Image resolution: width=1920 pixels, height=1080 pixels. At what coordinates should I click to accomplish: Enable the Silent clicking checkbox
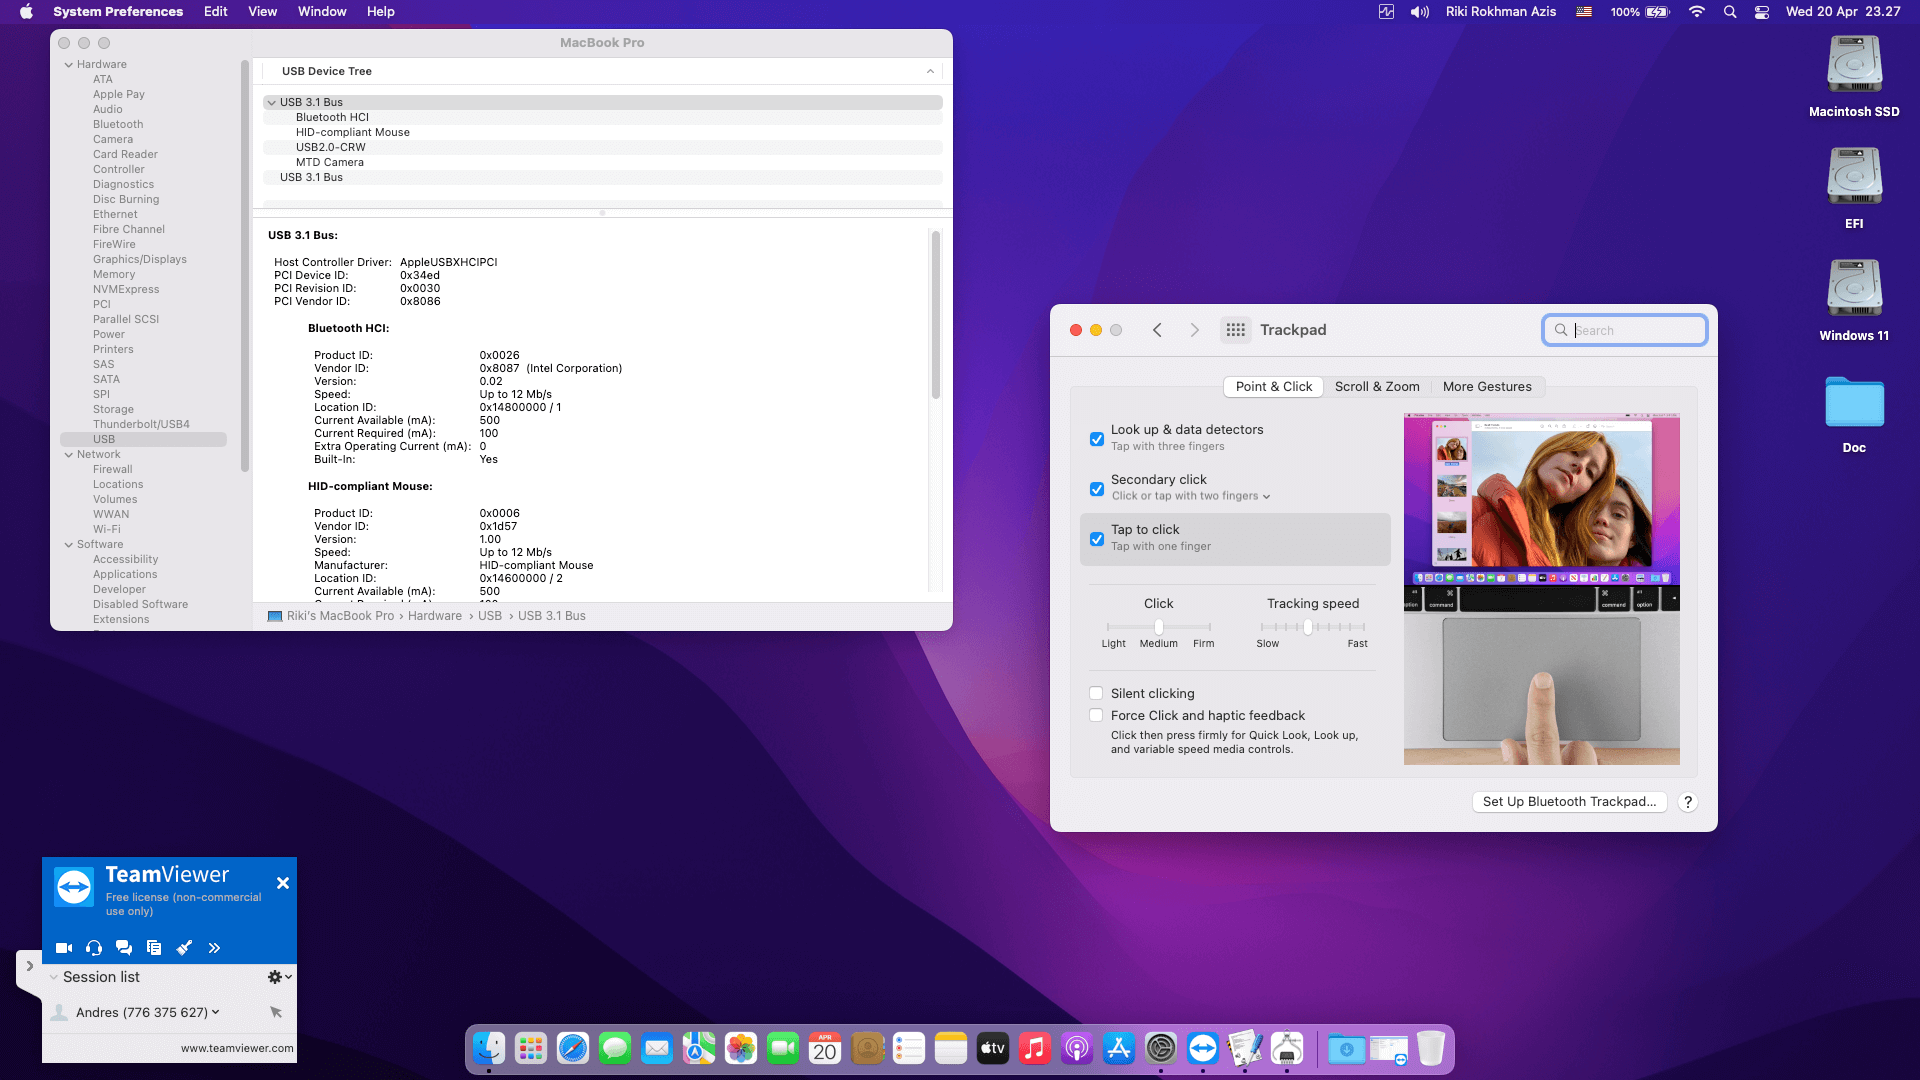click(x=1096, y=693)
